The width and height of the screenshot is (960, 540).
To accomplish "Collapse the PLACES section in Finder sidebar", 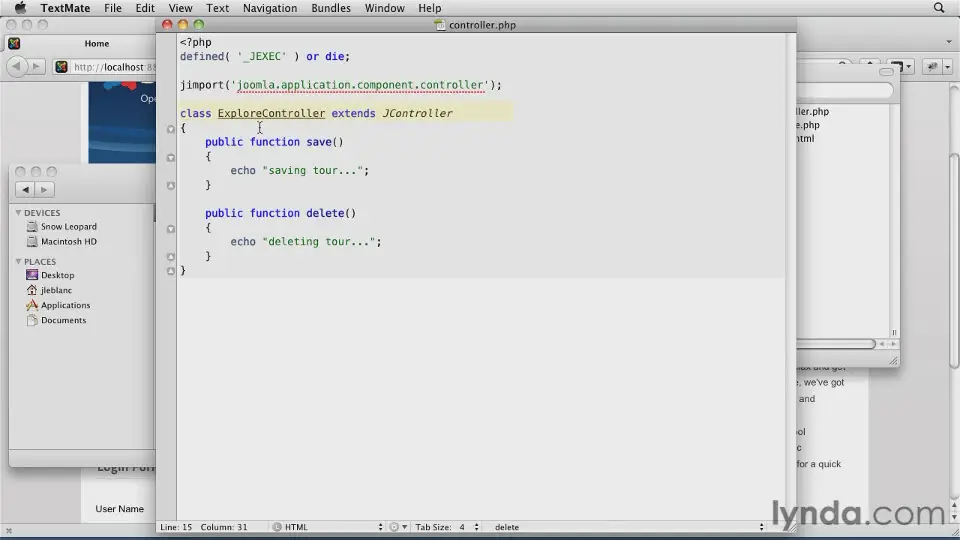I will coord(18,261).
